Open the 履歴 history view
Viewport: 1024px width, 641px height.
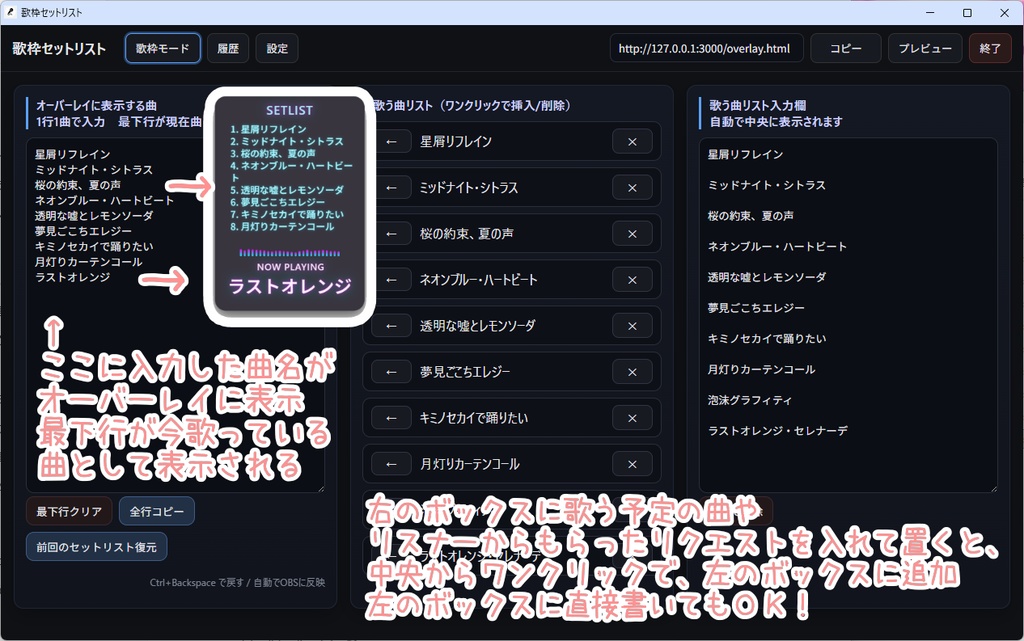(227, 47)
